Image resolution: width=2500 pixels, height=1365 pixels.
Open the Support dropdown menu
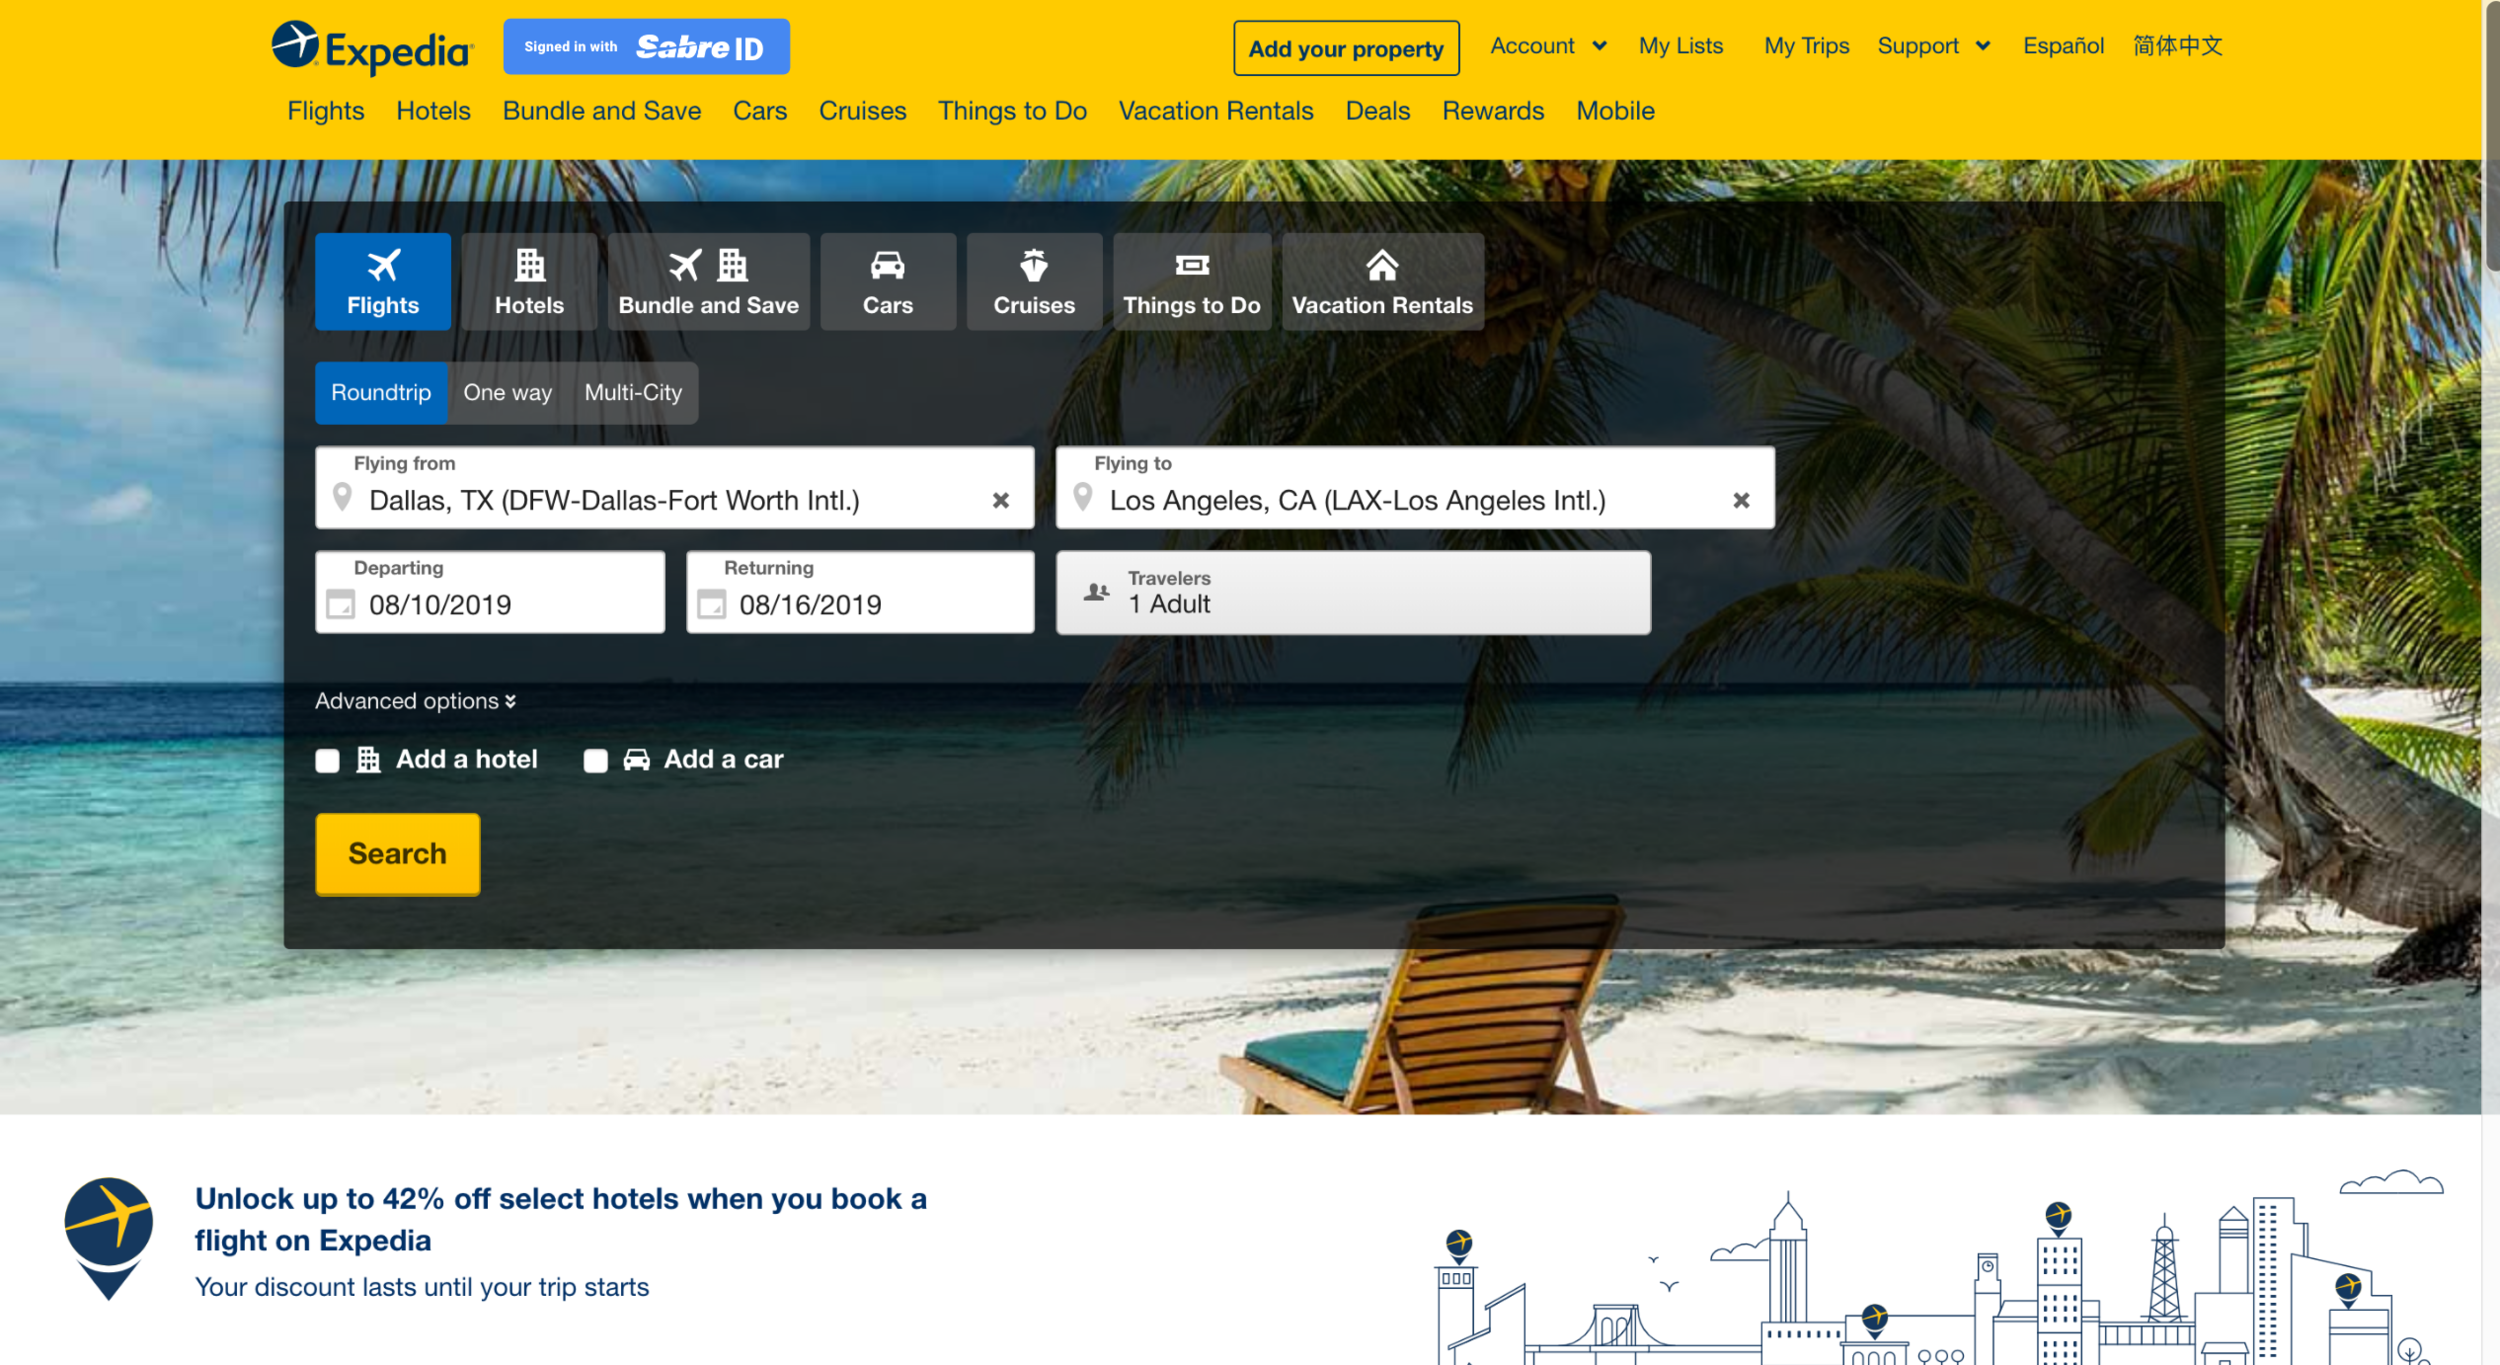pos(1934,46)
